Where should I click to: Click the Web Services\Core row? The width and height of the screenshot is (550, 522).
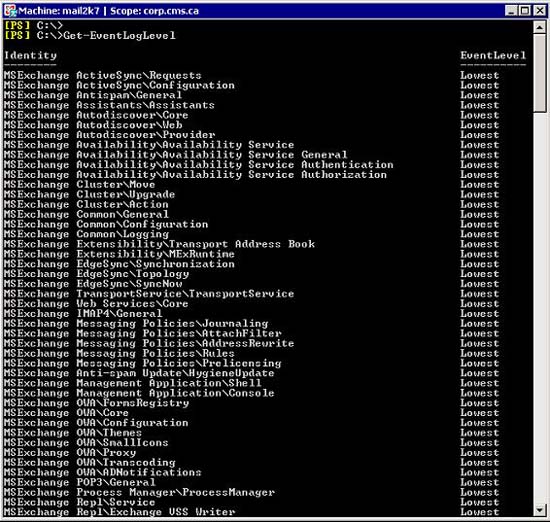tap(251, 303)
